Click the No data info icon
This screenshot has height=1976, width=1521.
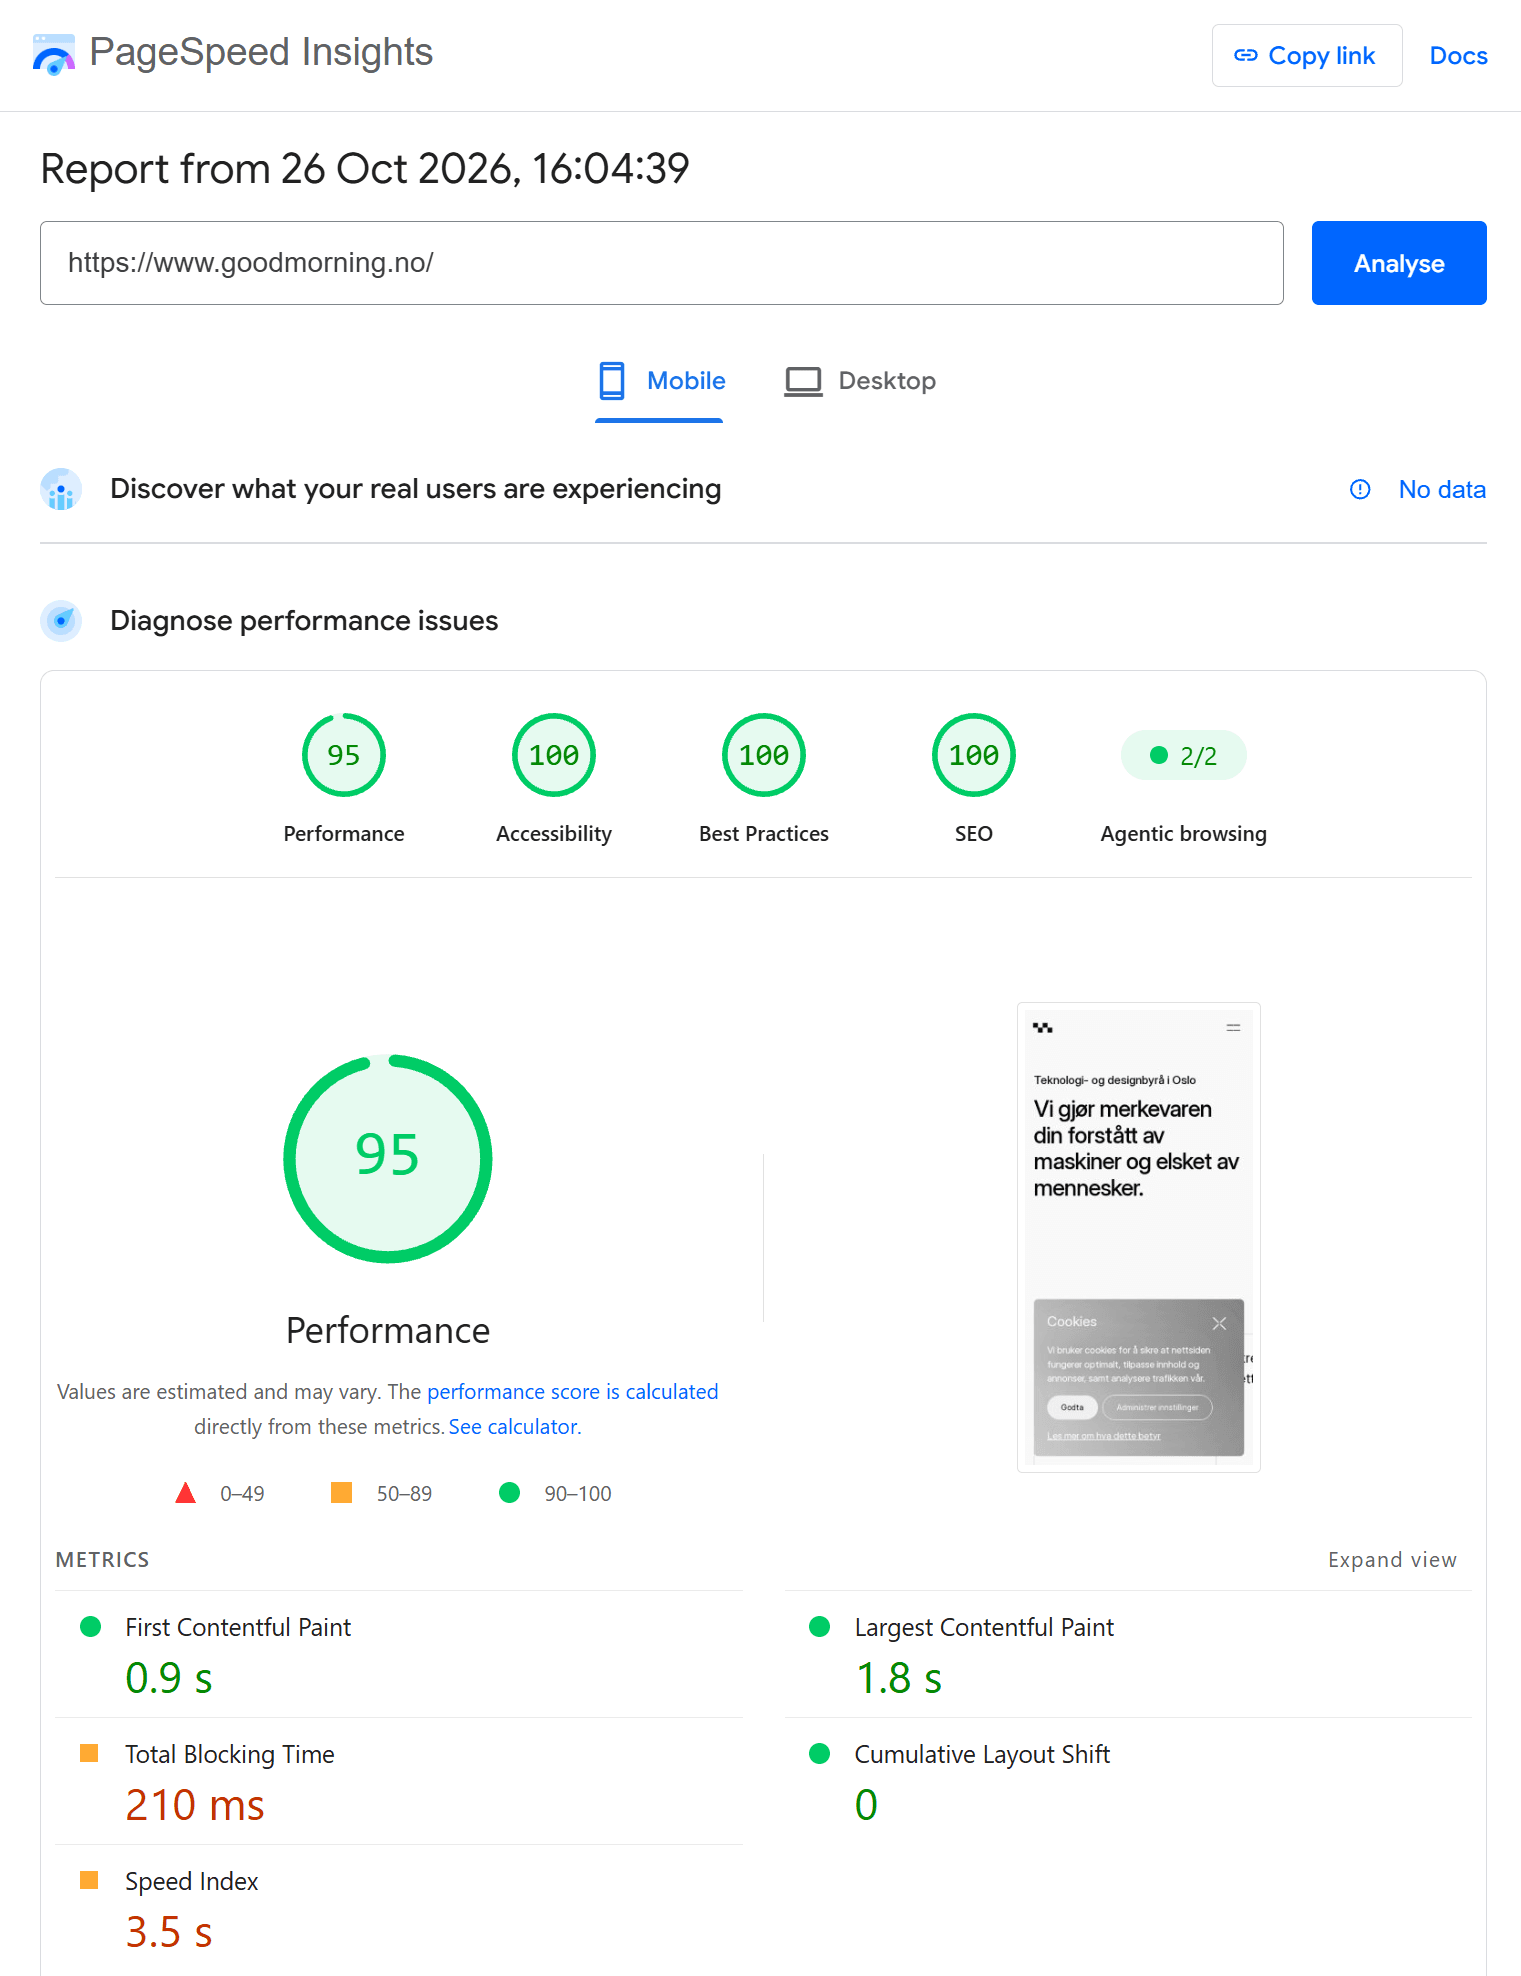(1360, 489)
